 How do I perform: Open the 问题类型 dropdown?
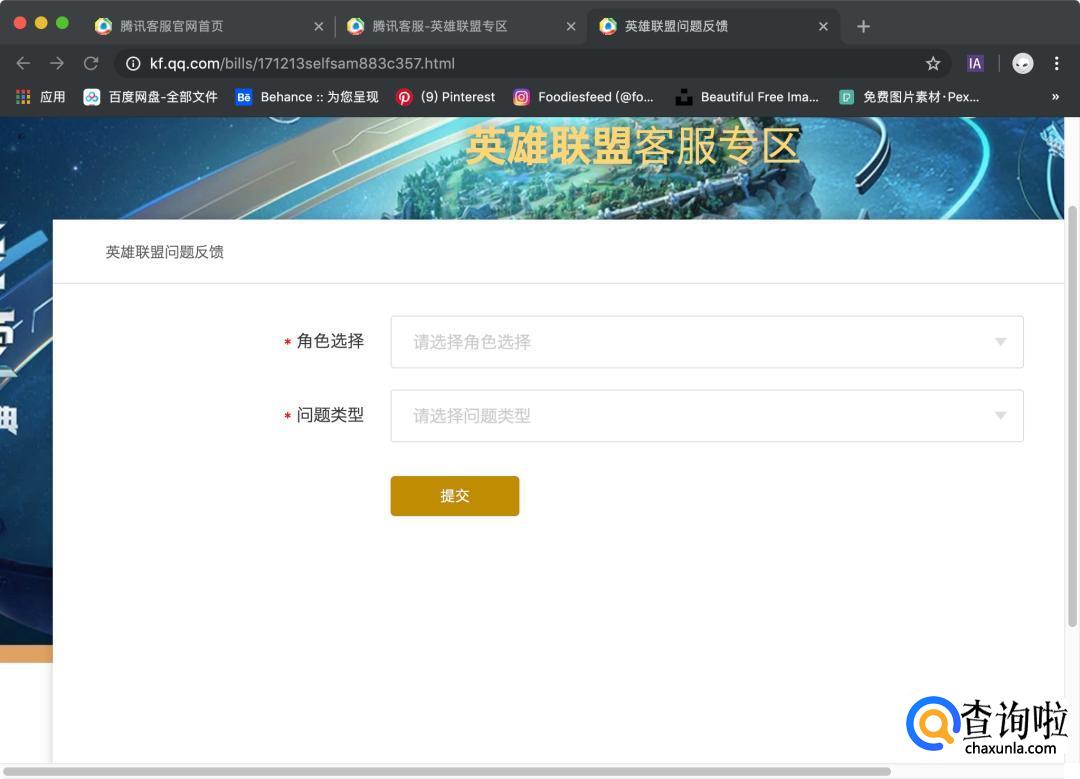tap(707, 416)
